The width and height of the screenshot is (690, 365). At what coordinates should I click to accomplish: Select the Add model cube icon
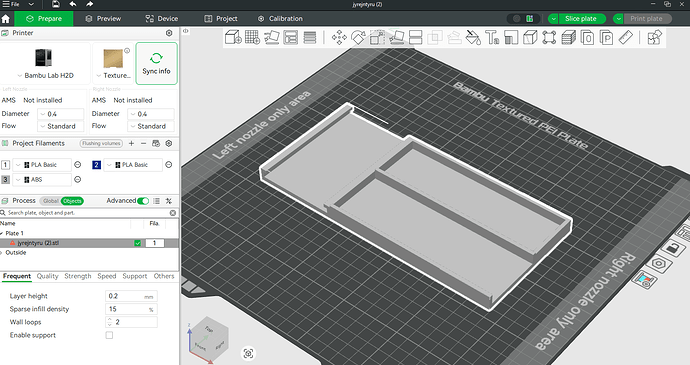coord(233,37)
